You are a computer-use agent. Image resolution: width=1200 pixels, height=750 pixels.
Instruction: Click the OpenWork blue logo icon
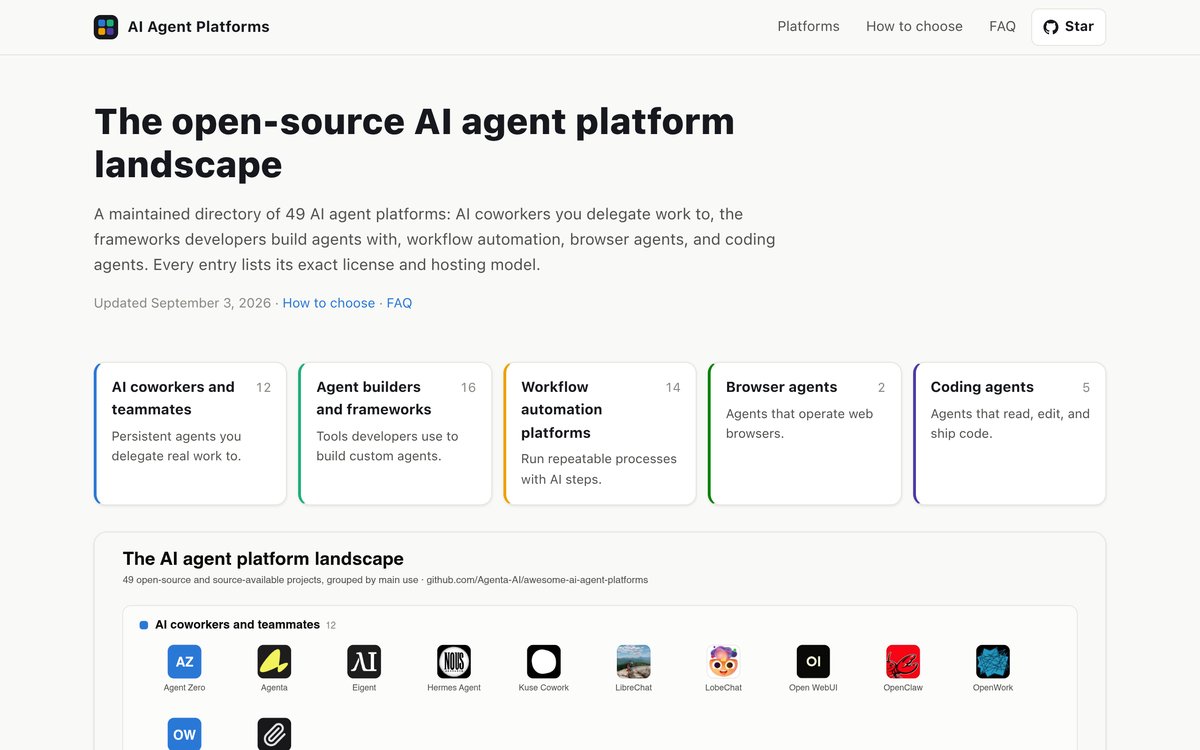click(x=993, y=662)
